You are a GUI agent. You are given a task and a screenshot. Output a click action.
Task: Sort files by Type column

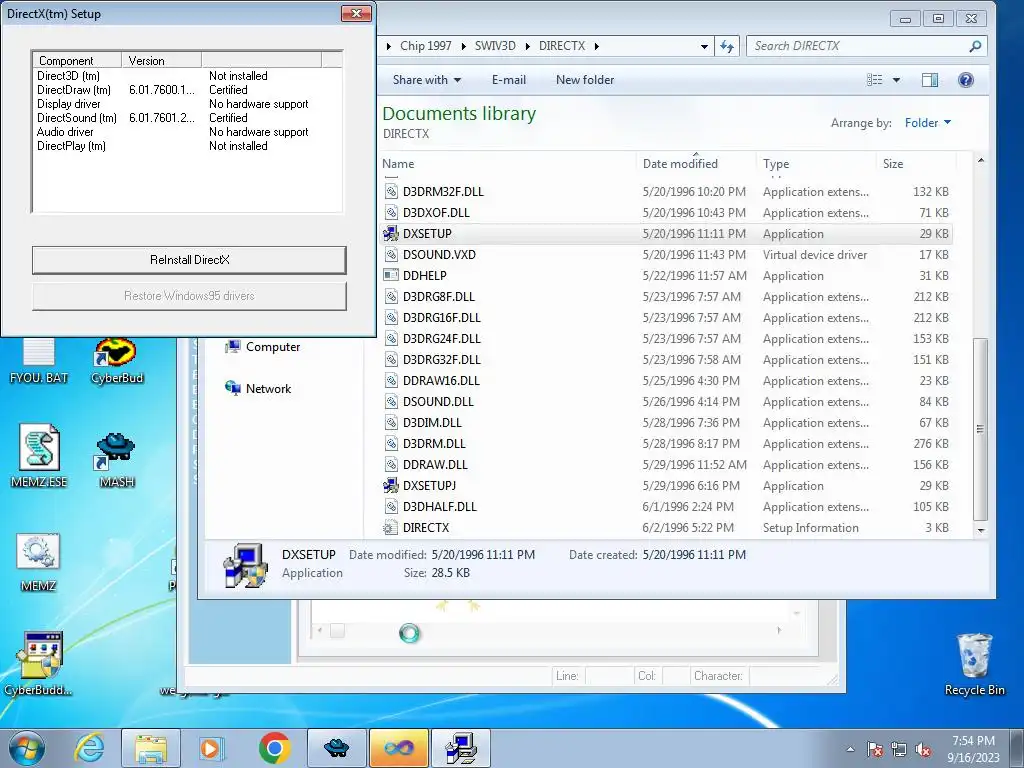816,163
